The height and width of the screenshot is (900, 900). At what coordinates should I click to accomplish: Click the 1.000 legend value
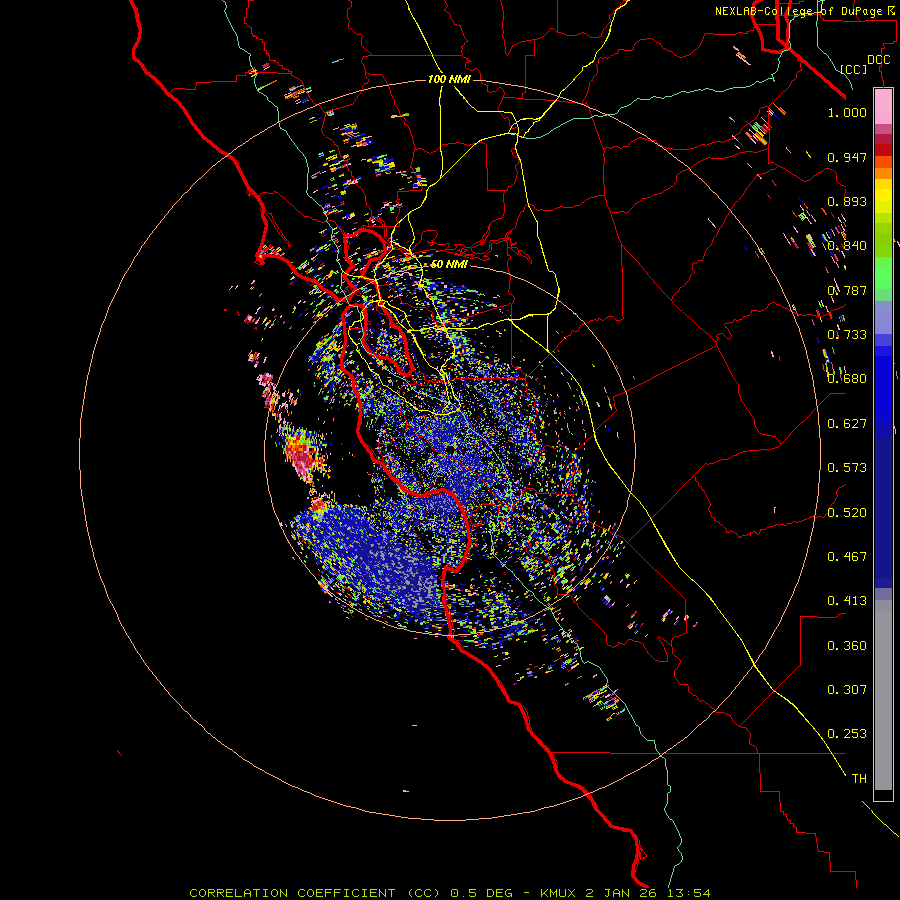pos(847,112)
